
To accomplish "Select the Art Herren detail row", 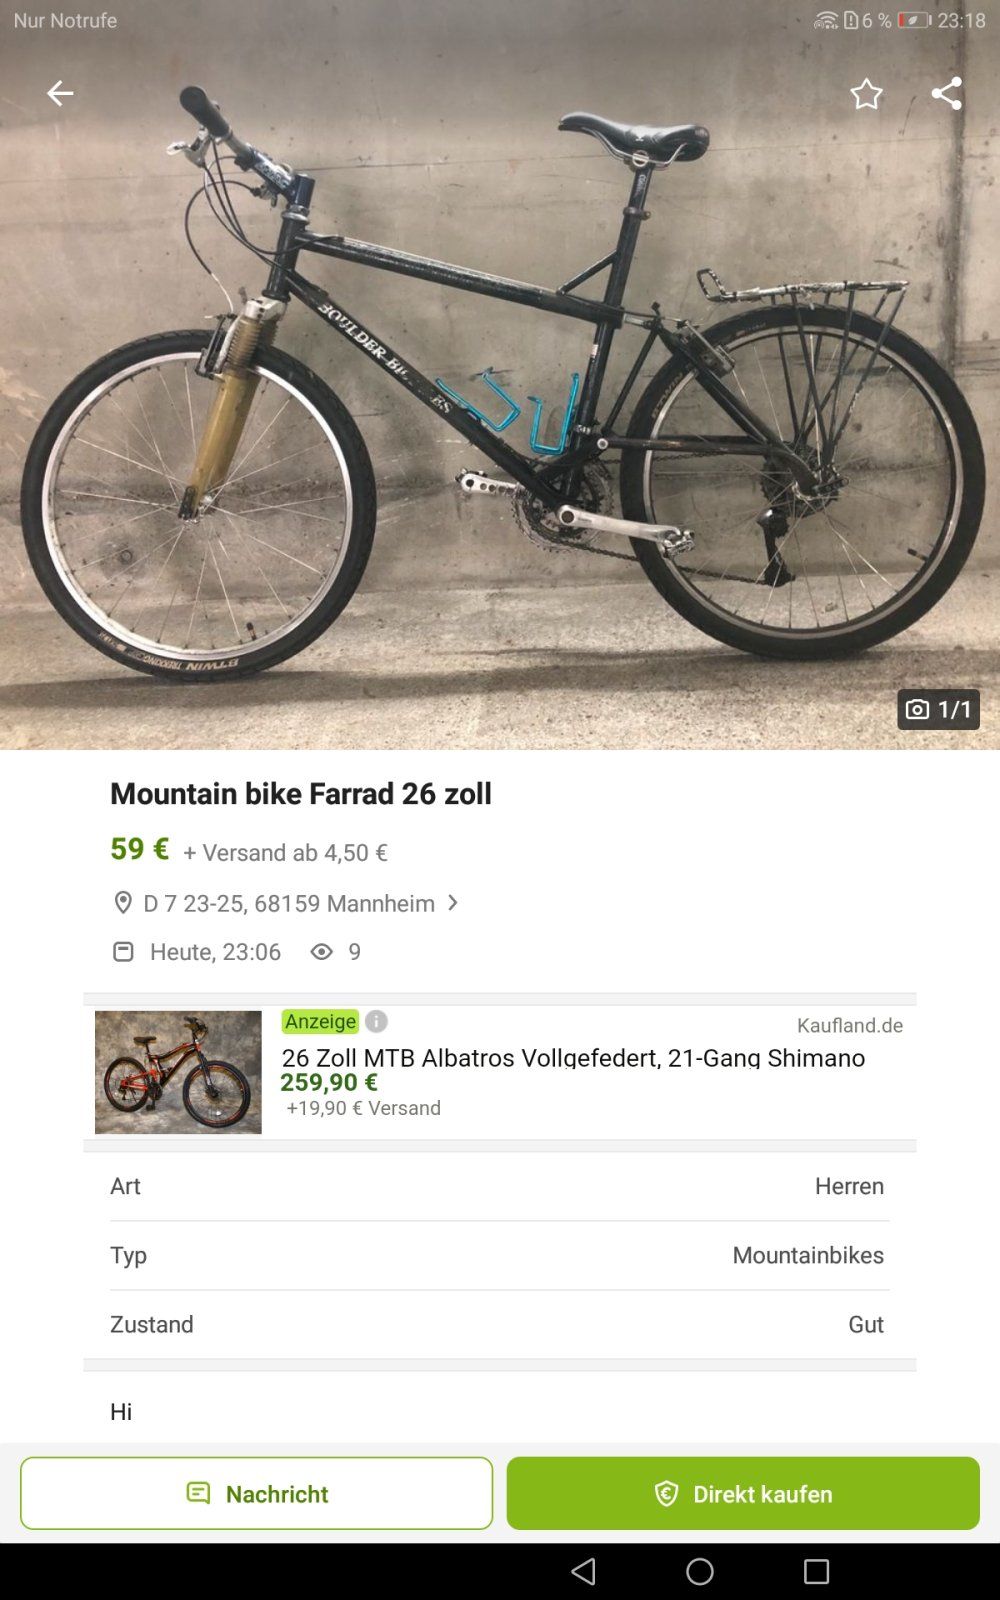I will [500, 1186].
